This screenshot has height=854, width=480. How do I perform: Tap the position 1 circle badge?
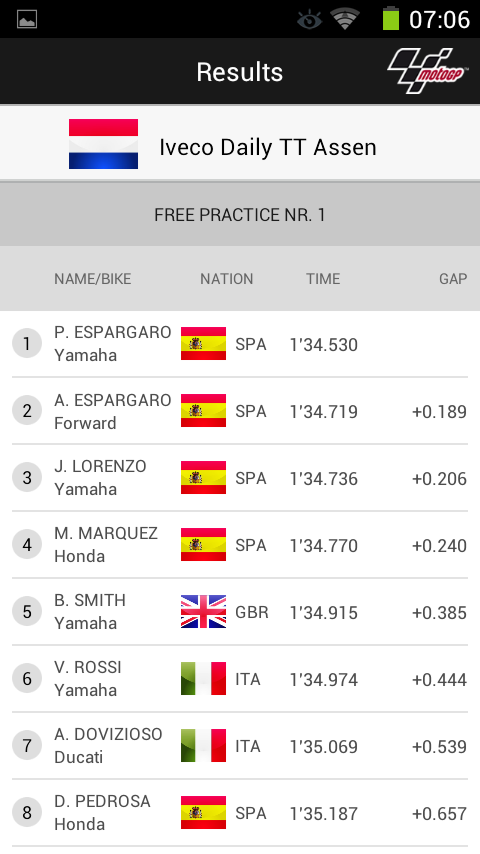tap(27, 344)
